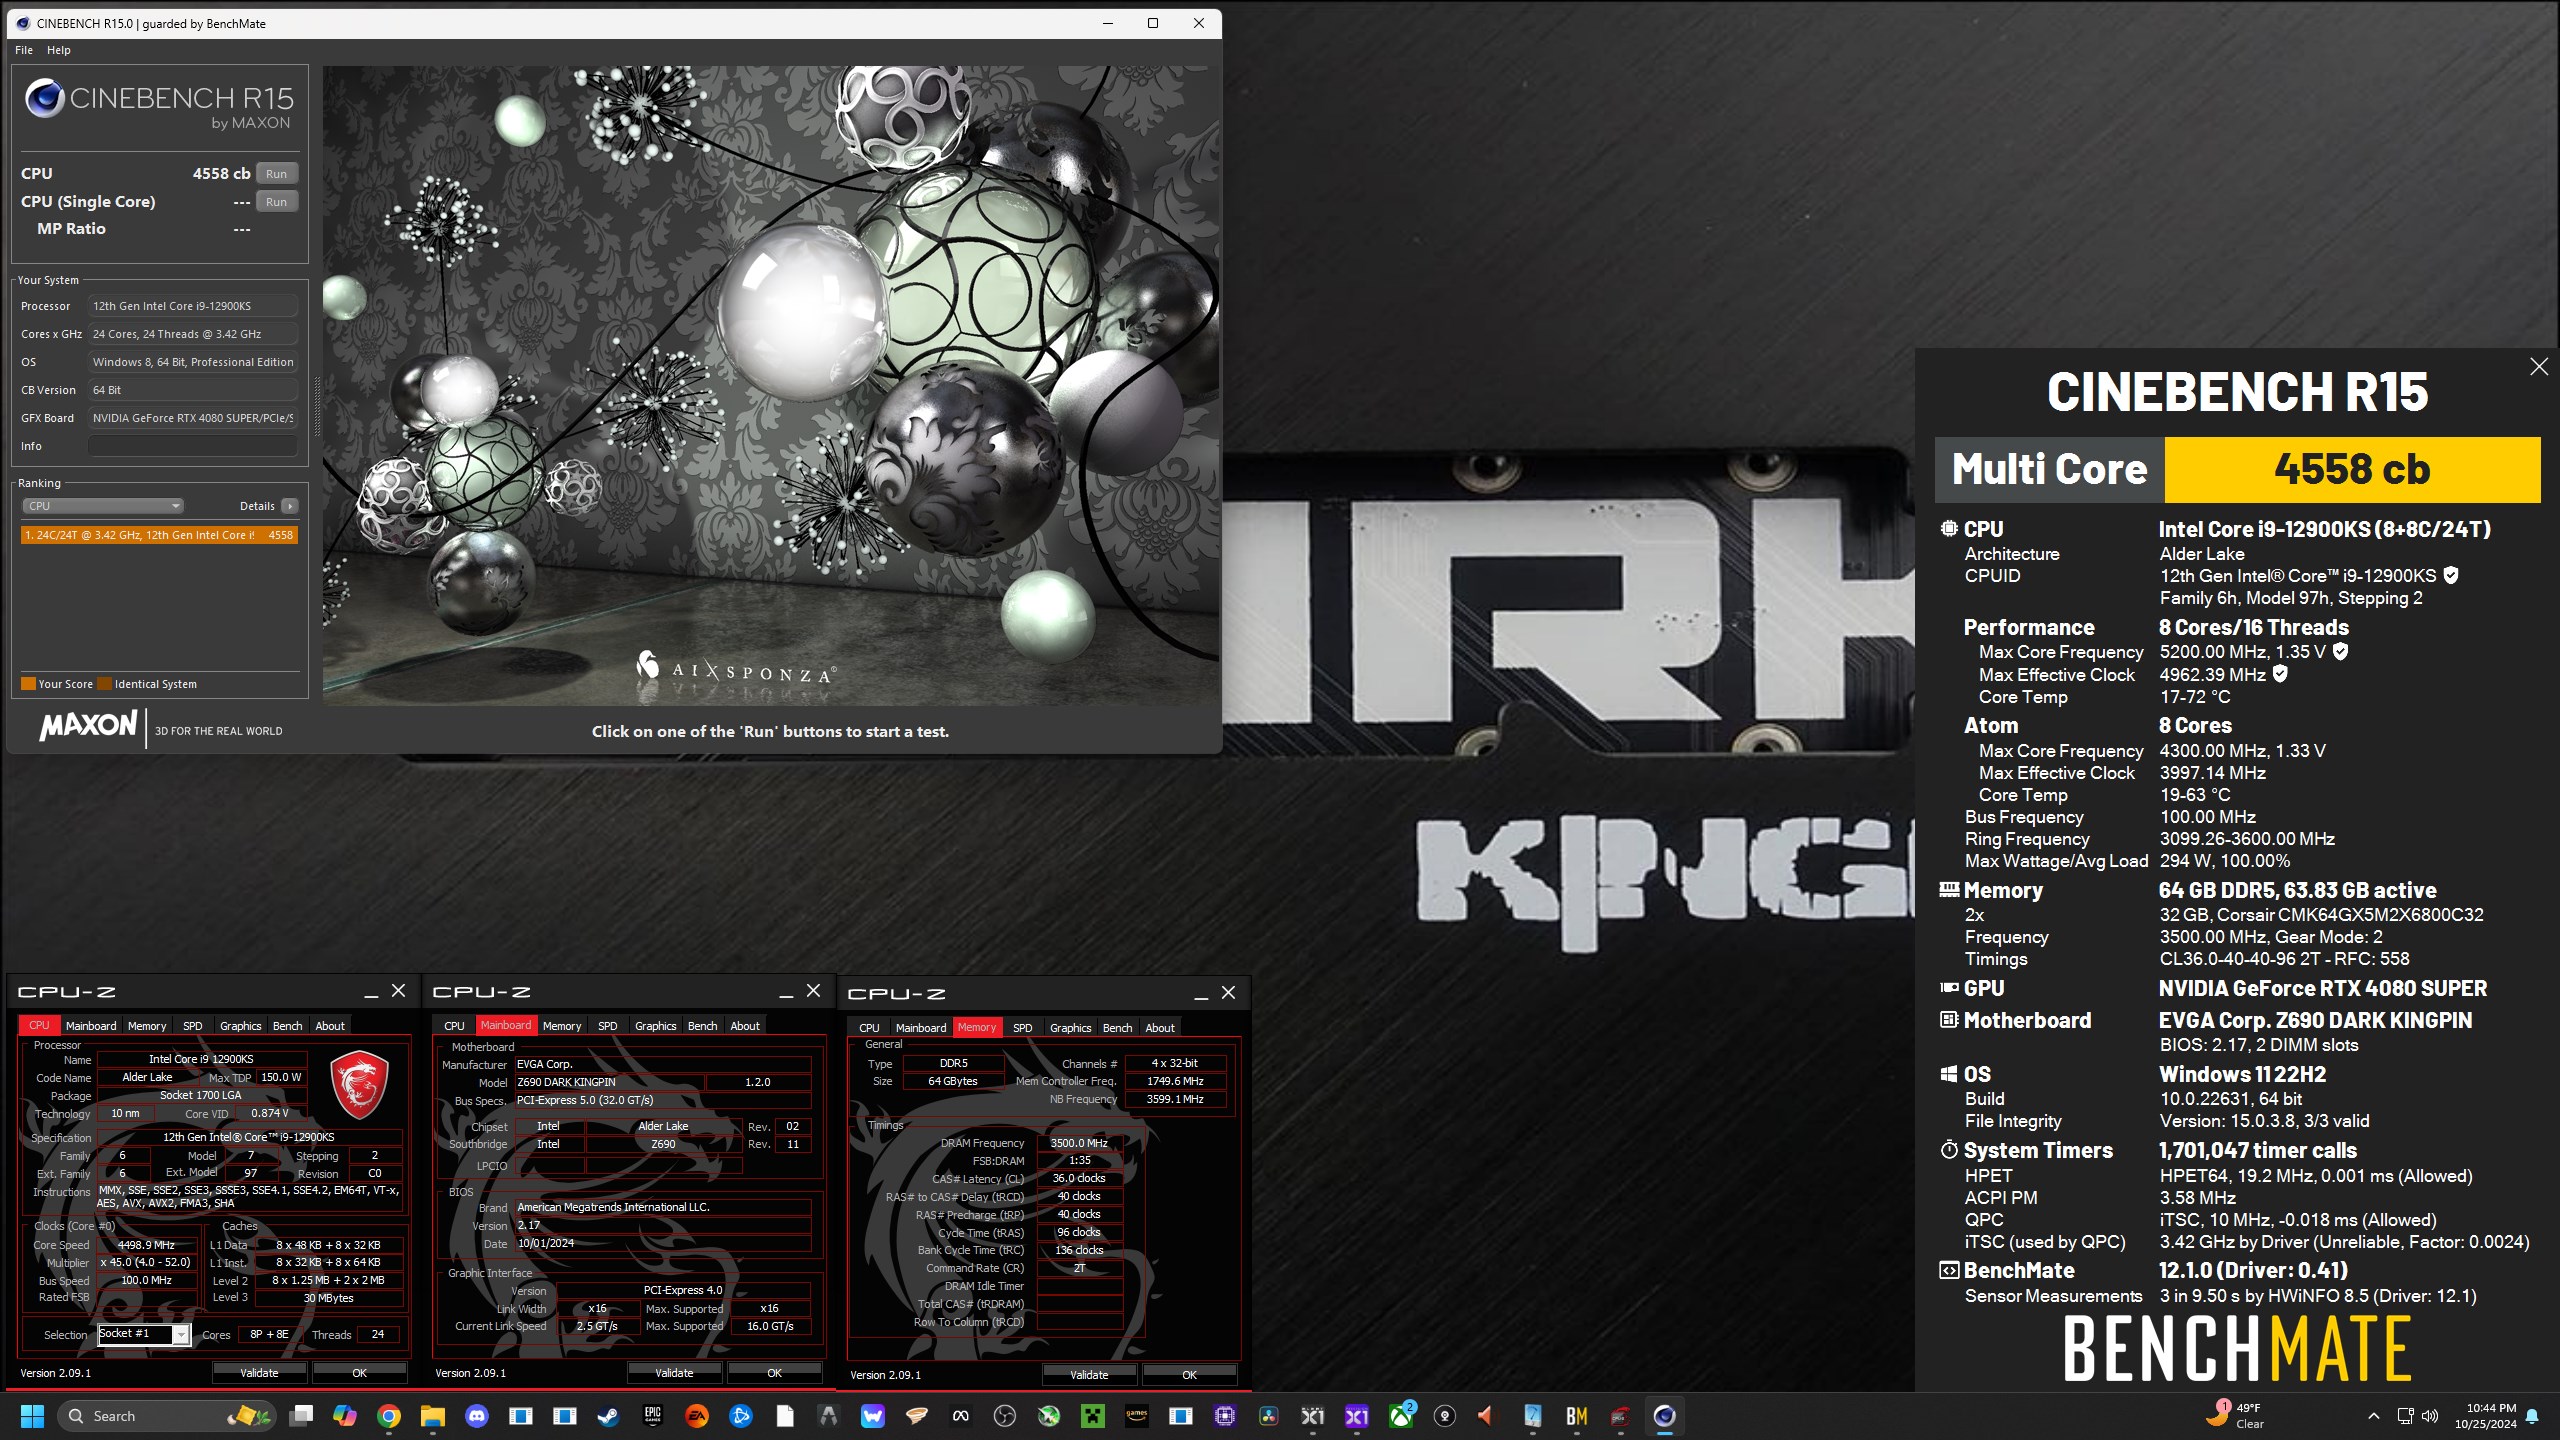
Task: Click the Cinebench R15 logo icon
Action: (44, 98)
